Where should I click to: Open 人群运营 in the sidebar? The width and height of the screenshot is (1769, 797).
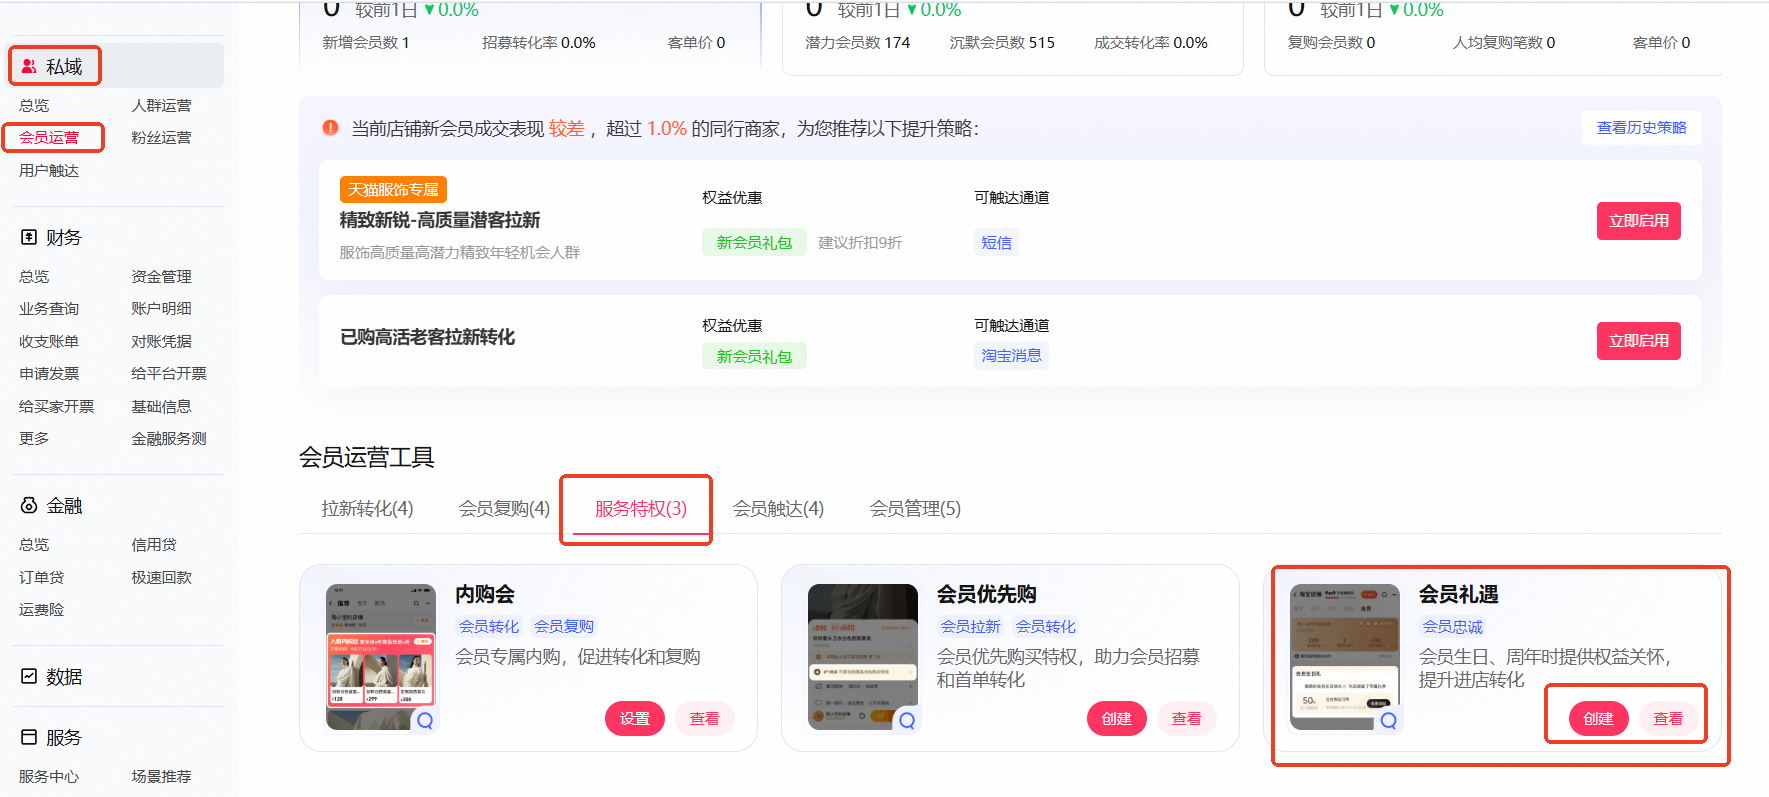pyautogui.click(x=161, y=106)
